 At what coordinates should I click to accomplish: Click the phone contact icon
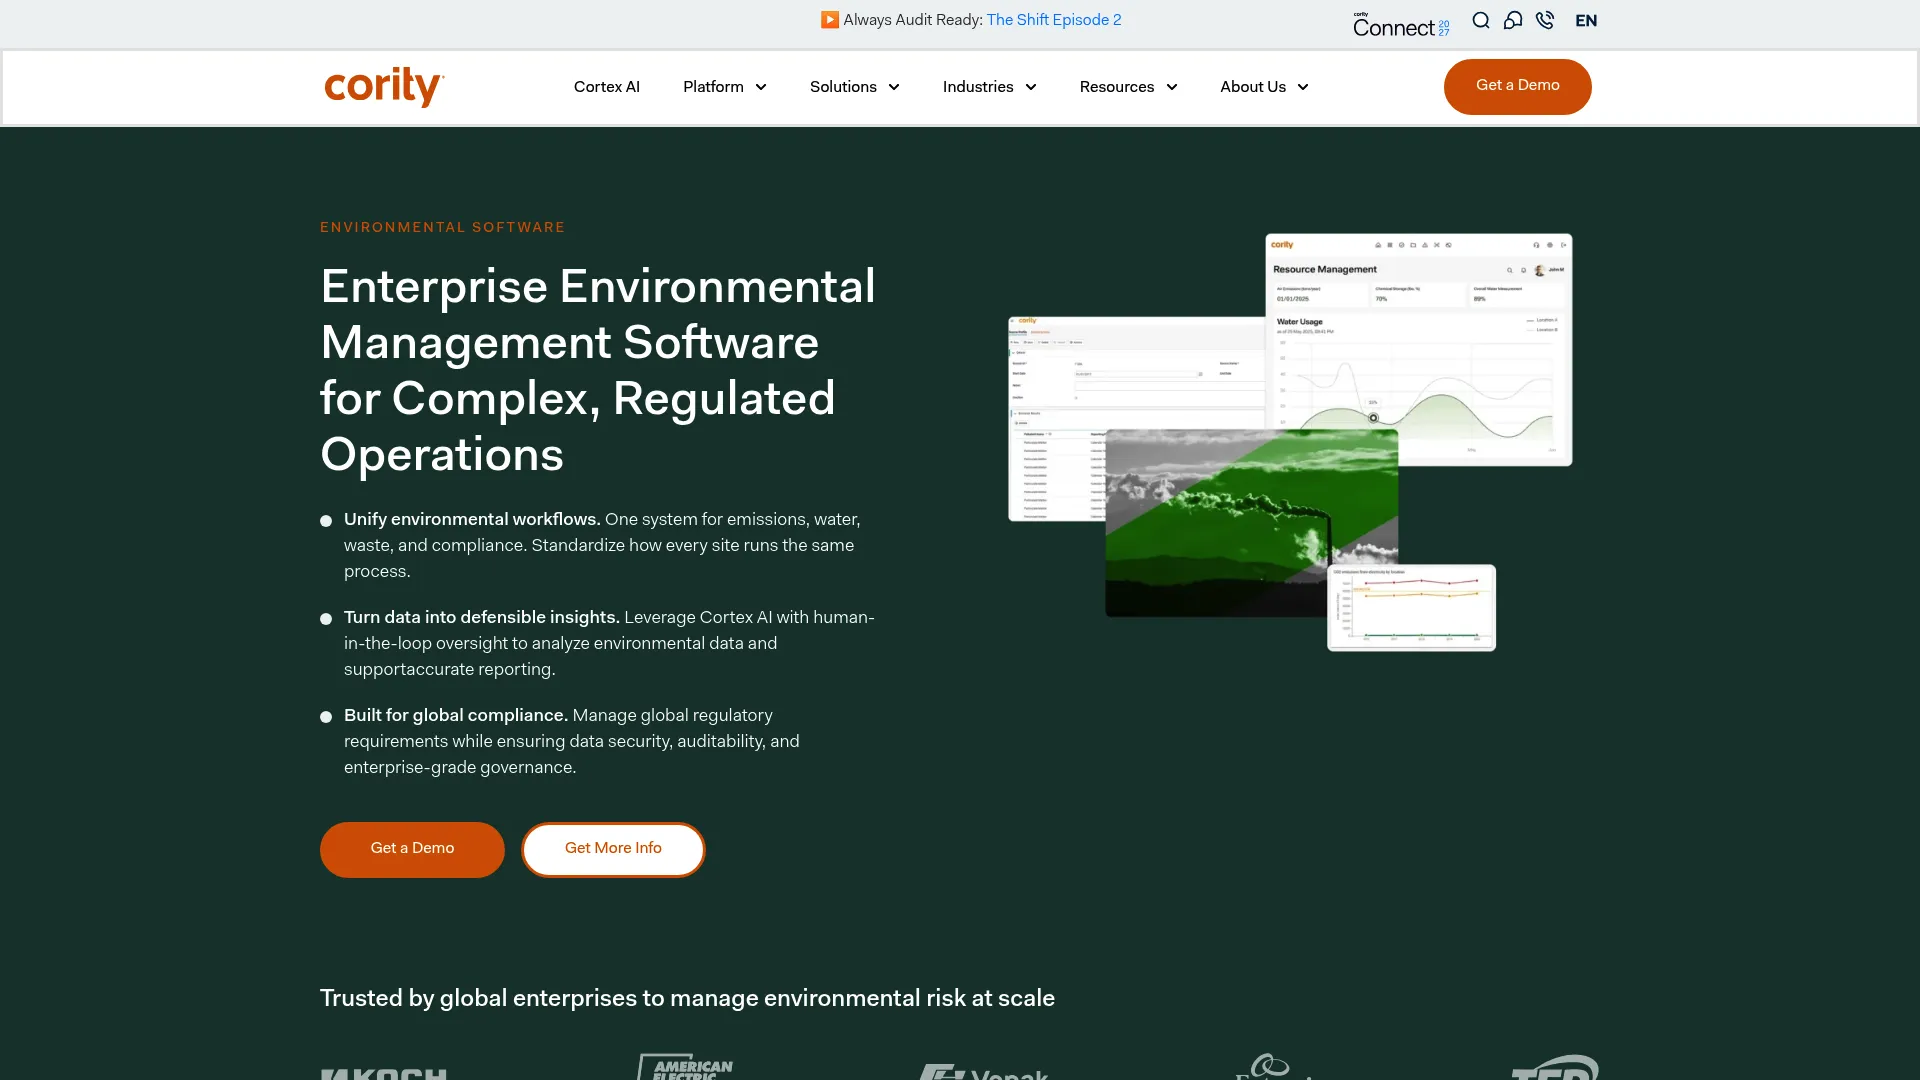1545,21
